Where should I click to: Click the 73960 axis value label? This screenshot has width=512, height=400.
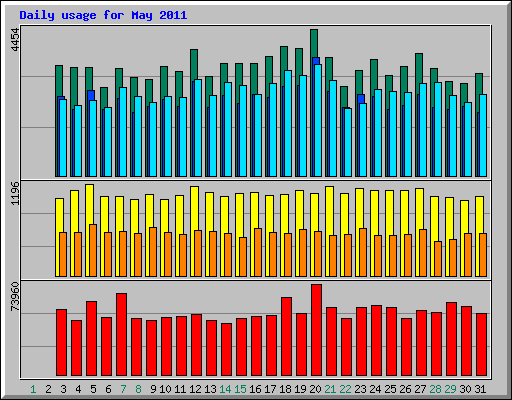[x=15, y=296]
